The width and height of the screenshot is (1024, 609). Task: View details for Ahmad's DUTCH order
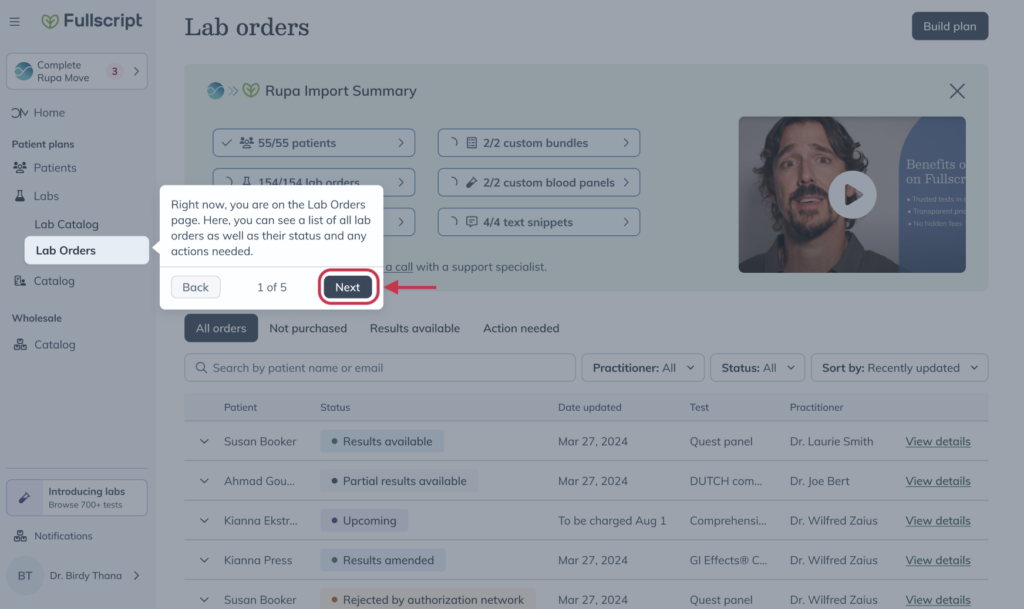(x=937, y=481)
